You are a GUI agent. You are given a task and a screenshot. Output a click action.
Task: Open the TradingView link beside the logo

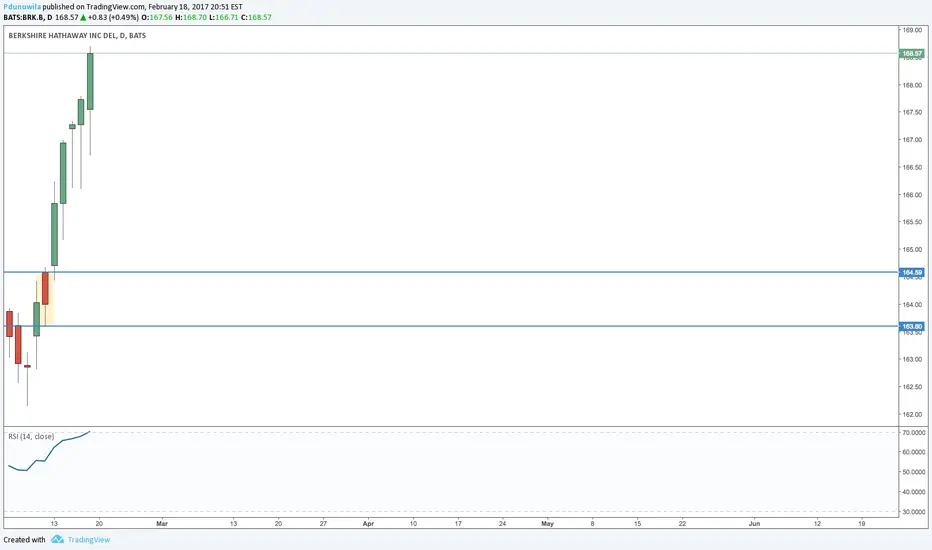tap(89, 540)
